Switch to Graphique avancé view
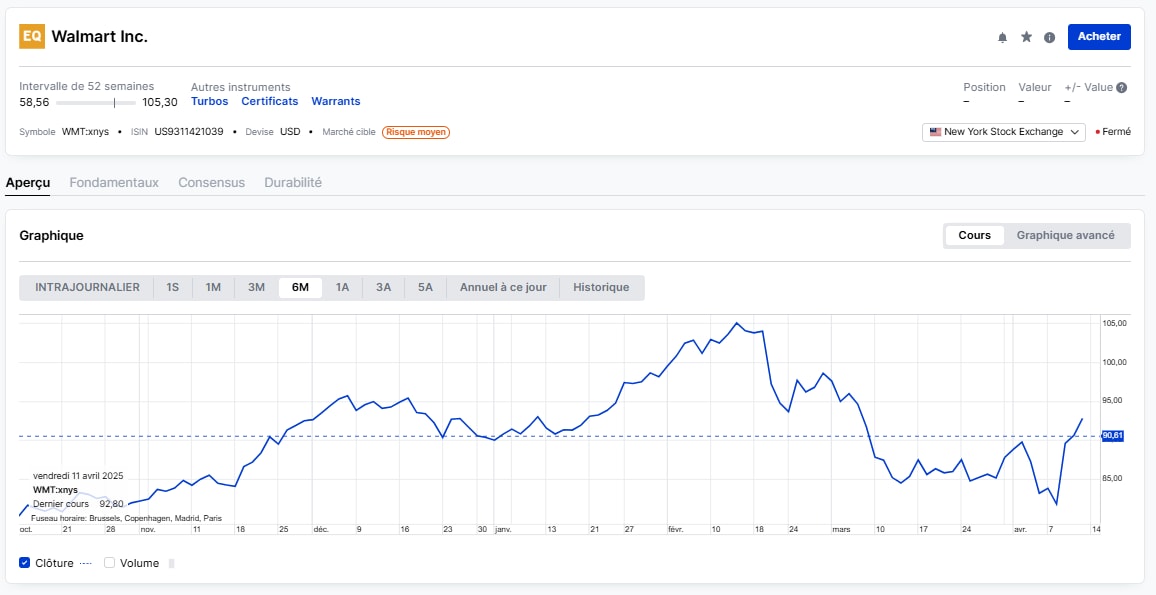Screen dimensions: 1156x595 coord(1065,235)
